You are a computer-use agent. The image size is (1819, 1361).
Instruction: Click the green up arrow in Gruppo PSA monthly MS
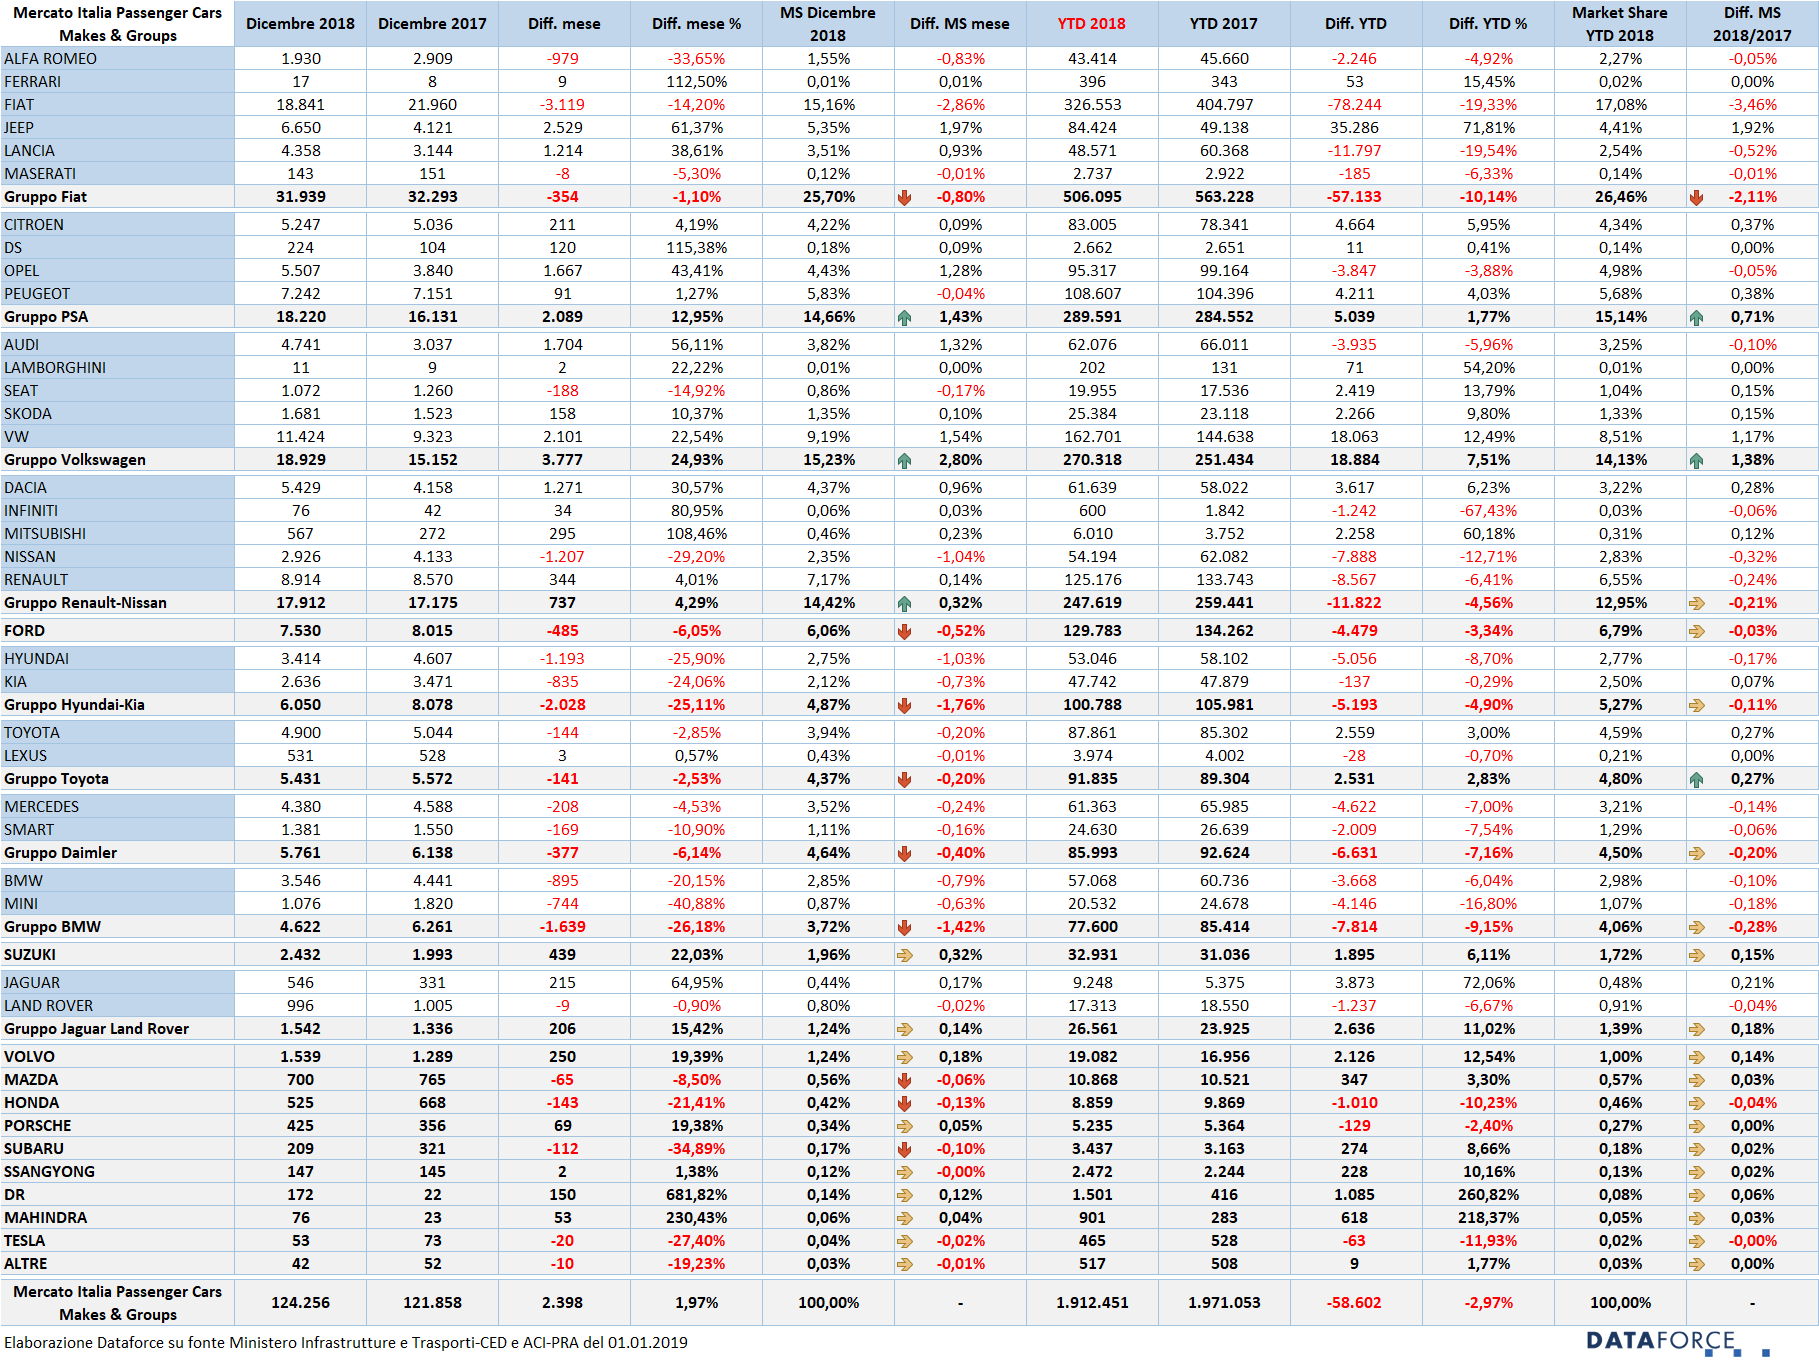(x=904, y=317)
